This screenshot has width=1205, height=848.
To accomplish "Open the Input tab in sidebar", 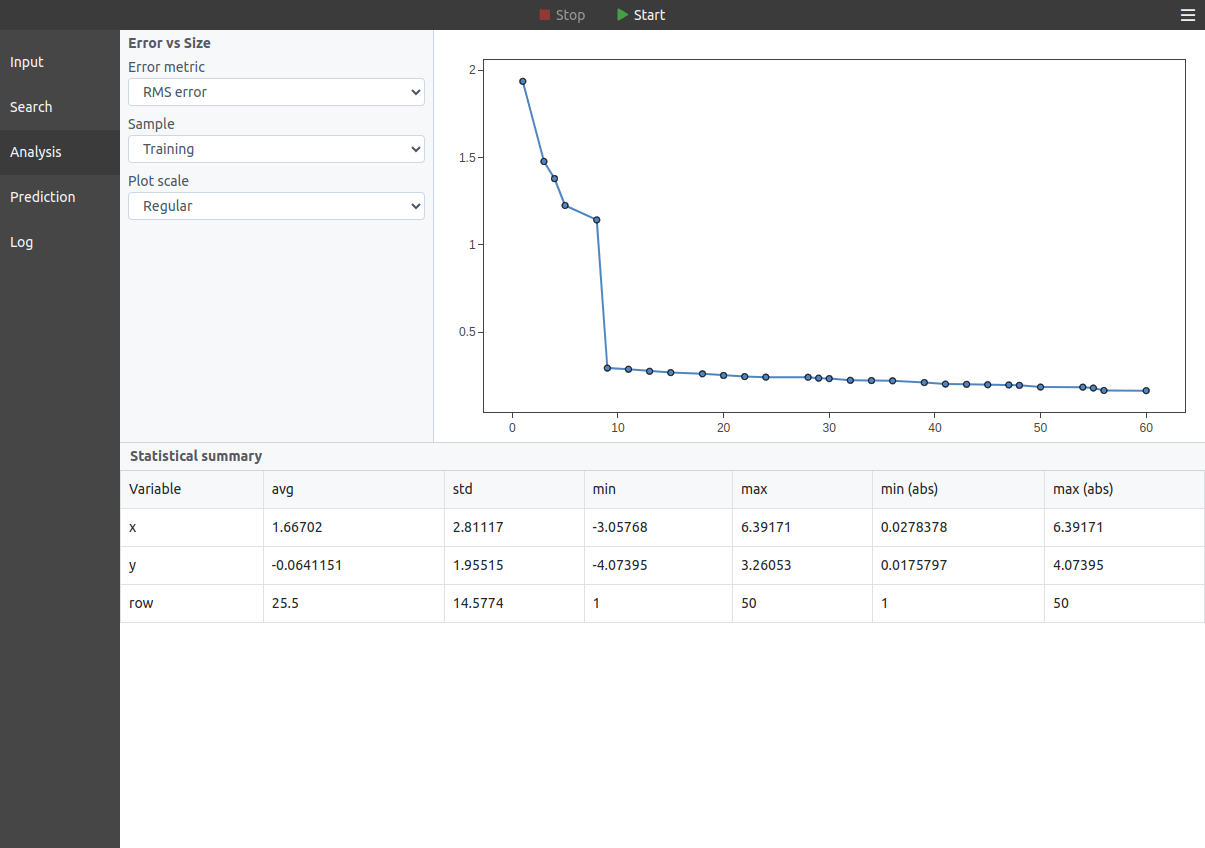I will point(27,62).
